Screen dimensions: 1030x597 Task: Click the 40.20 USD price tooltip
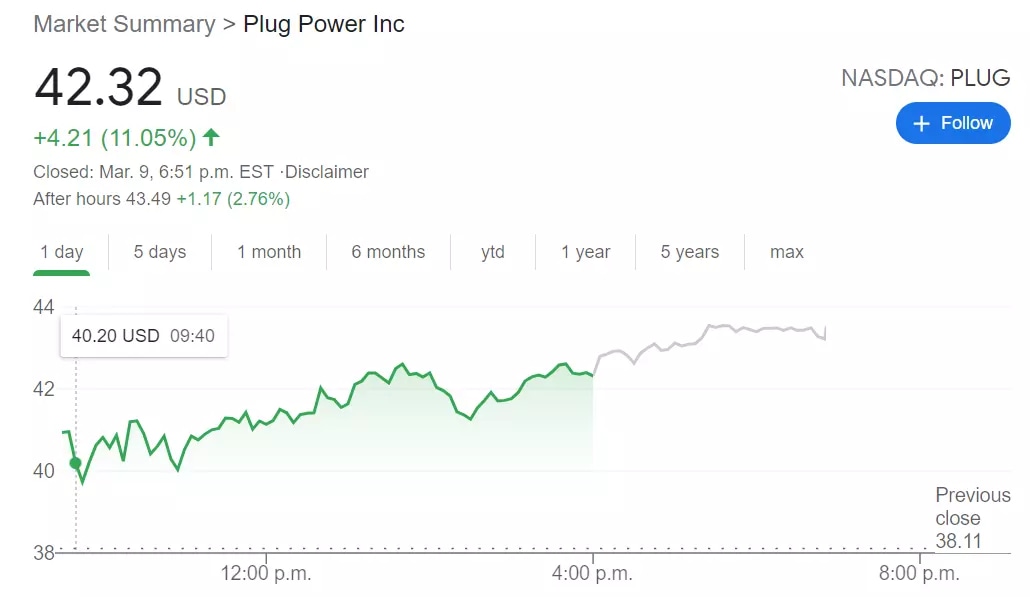[143, 336]
